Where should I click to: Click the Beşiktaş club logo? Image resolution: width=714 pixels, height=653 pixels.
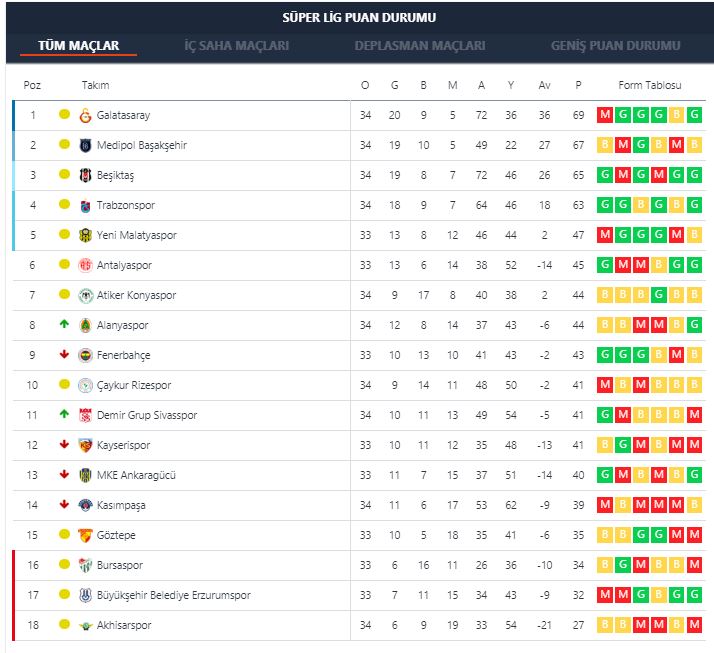click(85, 175)
